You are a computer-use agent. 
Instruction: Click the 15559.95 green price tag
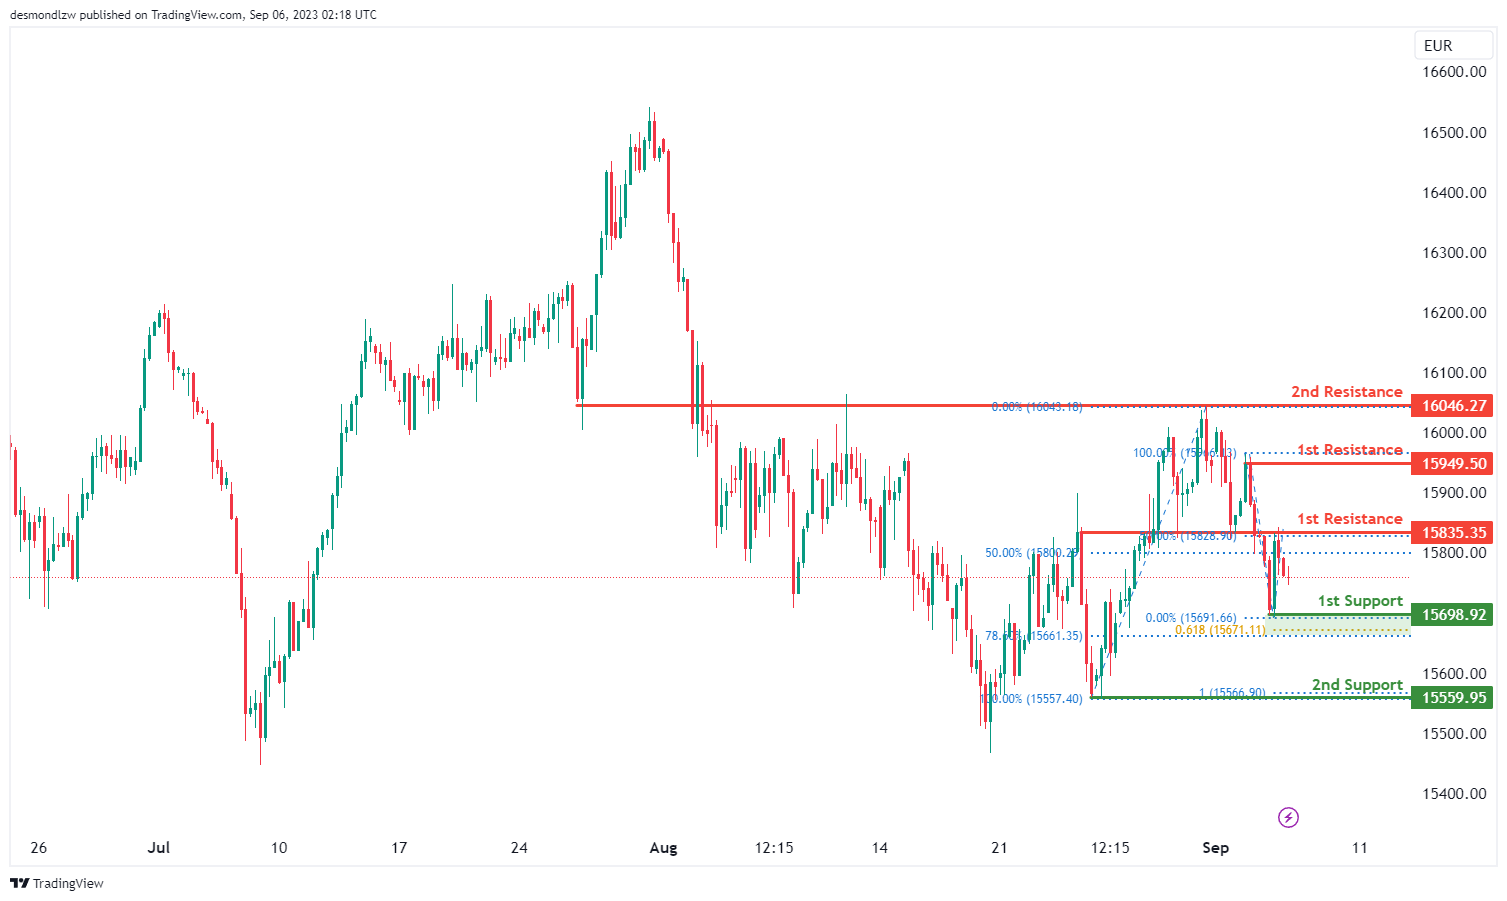tap(1452, 697)
